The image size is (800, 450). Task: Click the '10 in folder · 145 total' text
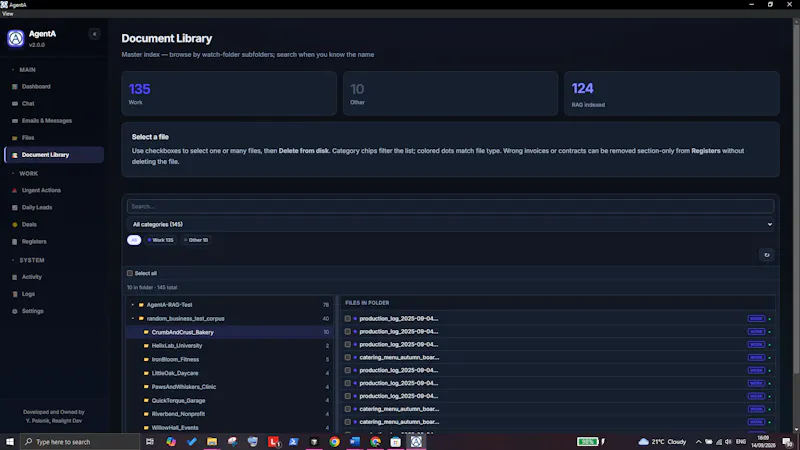(x=152, y=288)
